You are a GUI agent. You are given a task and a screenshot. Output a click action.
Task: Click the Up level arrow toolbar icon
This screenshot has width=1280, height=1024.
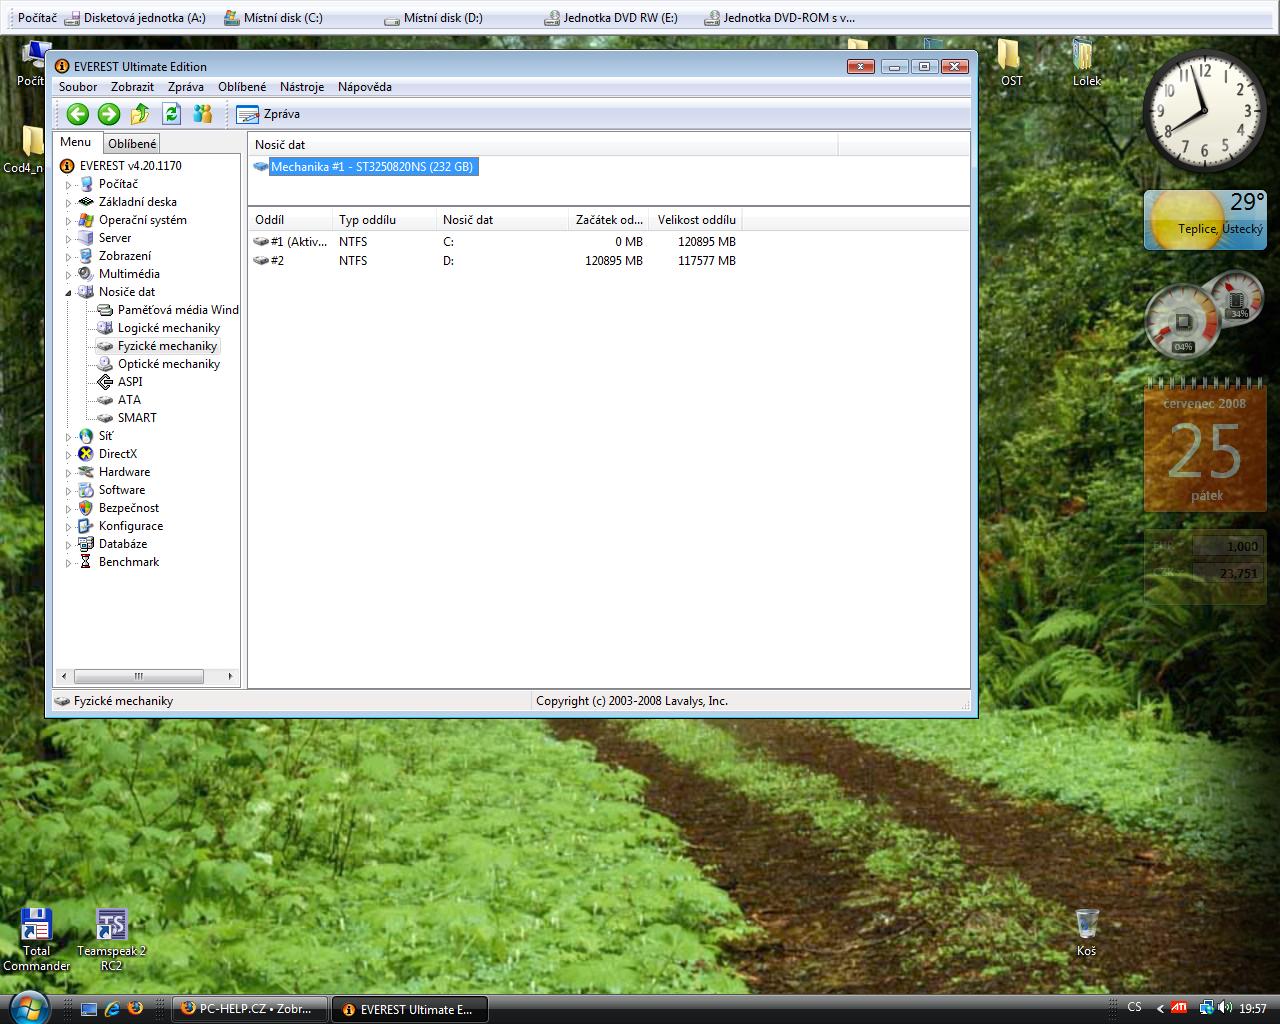click(x=140, y=114)
